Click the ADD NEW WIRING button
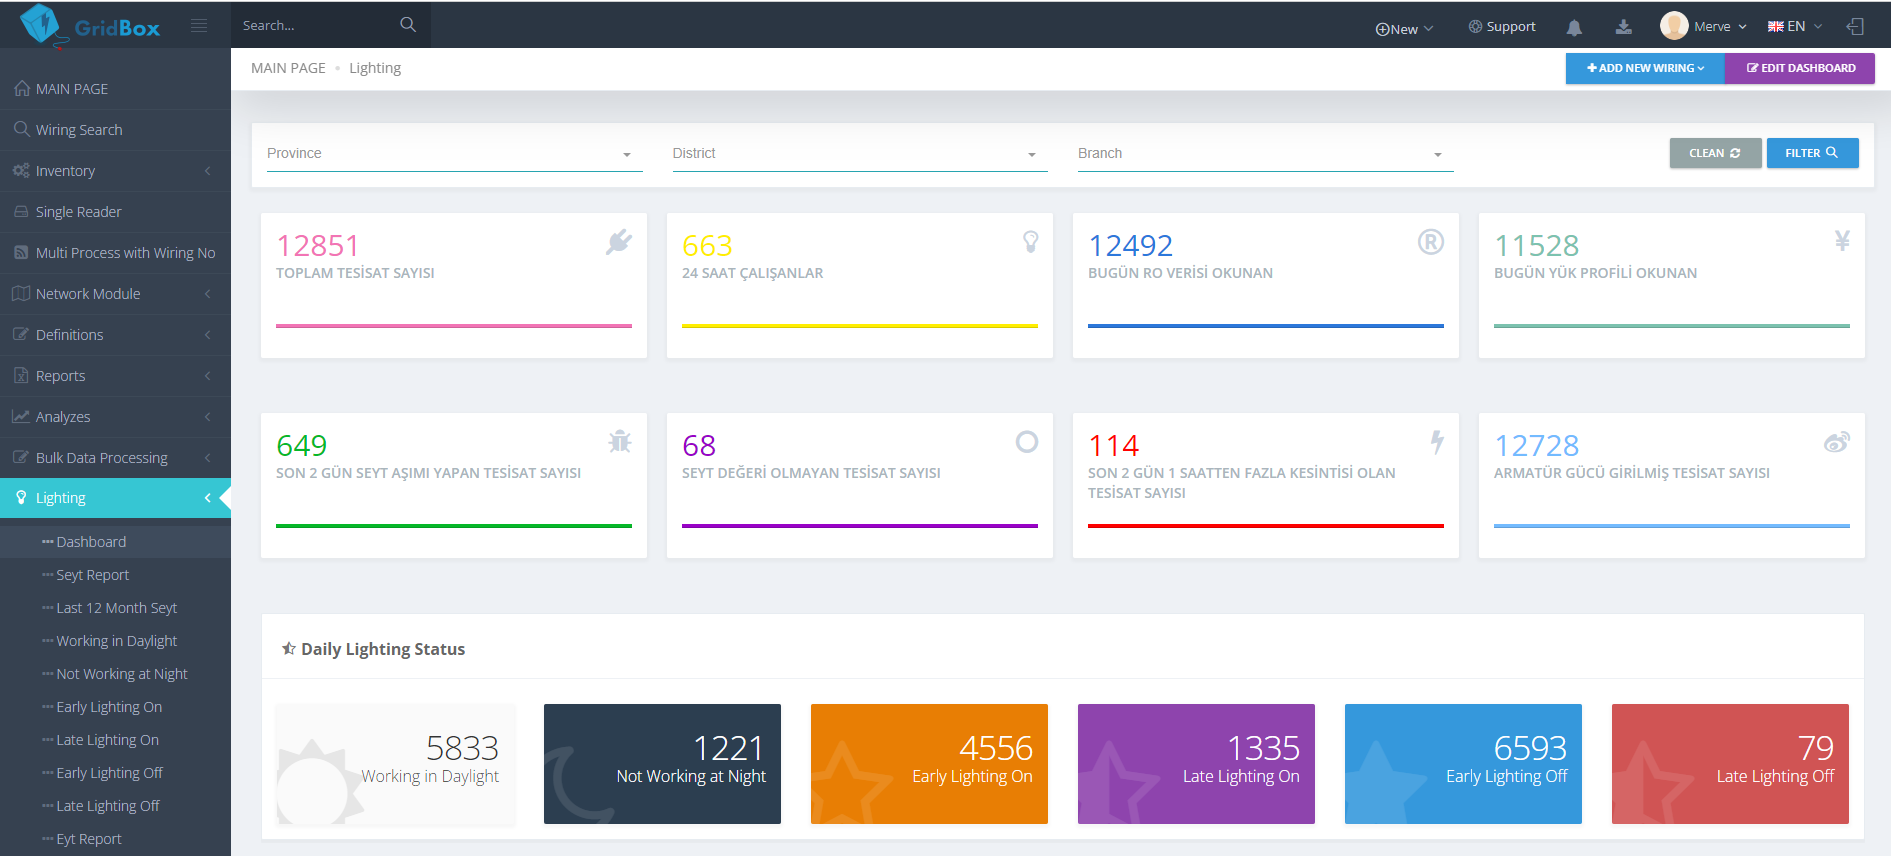Image resolution: width=1891 pixels, height=856 pixels. [1645, 68]
